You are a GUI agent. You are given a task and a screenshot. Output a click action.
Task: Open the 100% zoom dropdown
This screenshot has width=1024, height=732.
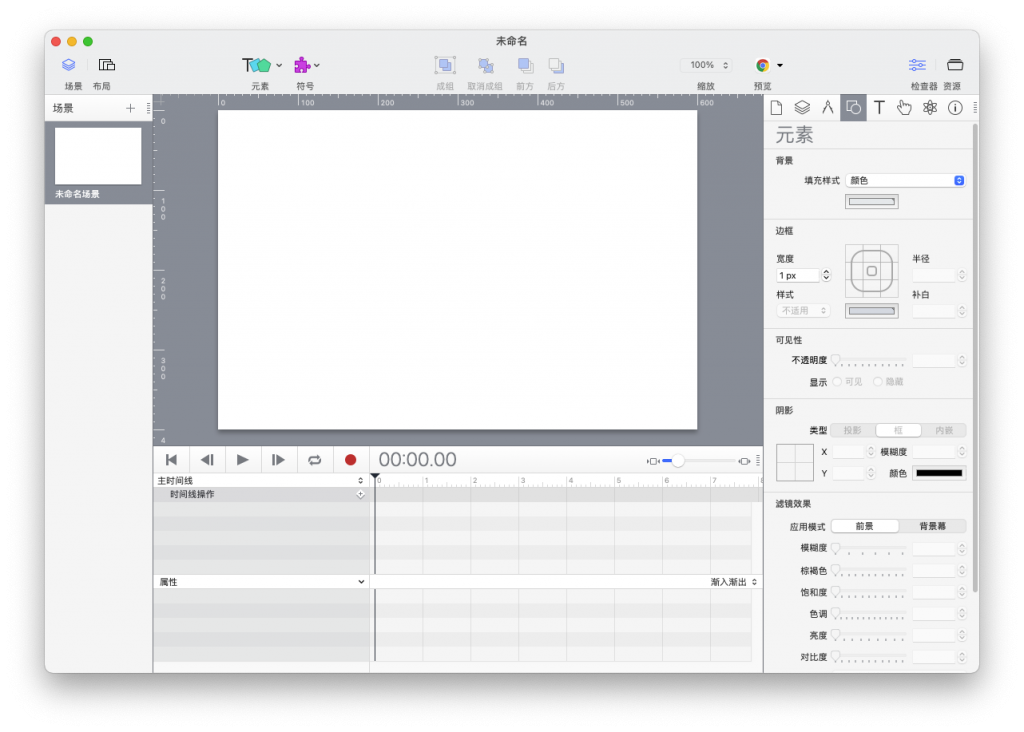(x=708, y=65)
